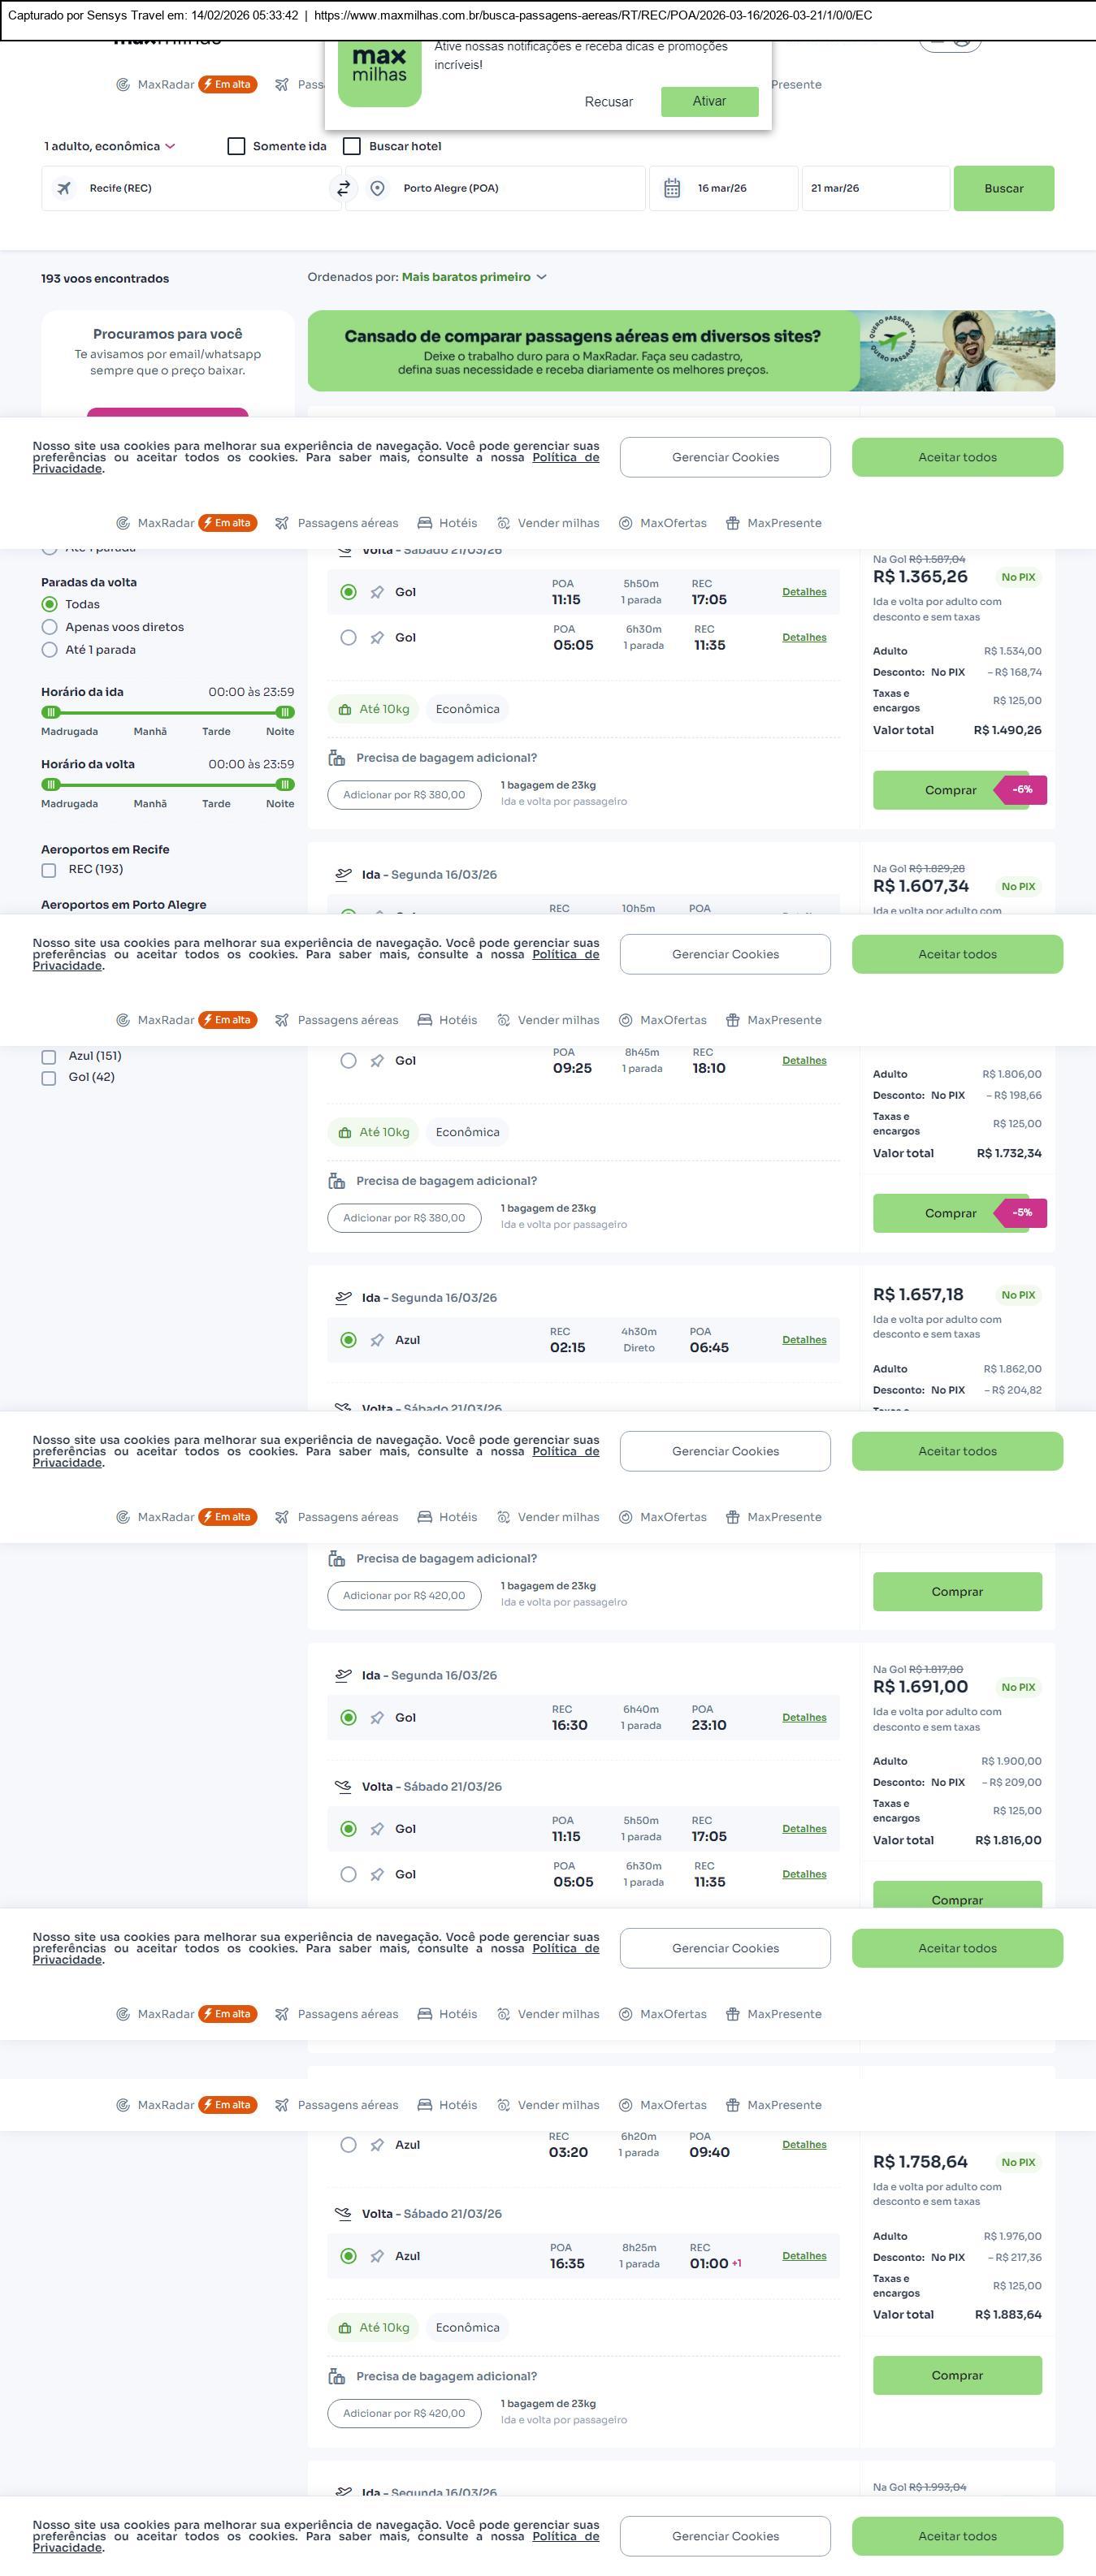Image resolution: width=1096 pixels, height=2576 pixels.
Task: Click the swap origin and destination arrows icon
Action: [x=343, y=188]
